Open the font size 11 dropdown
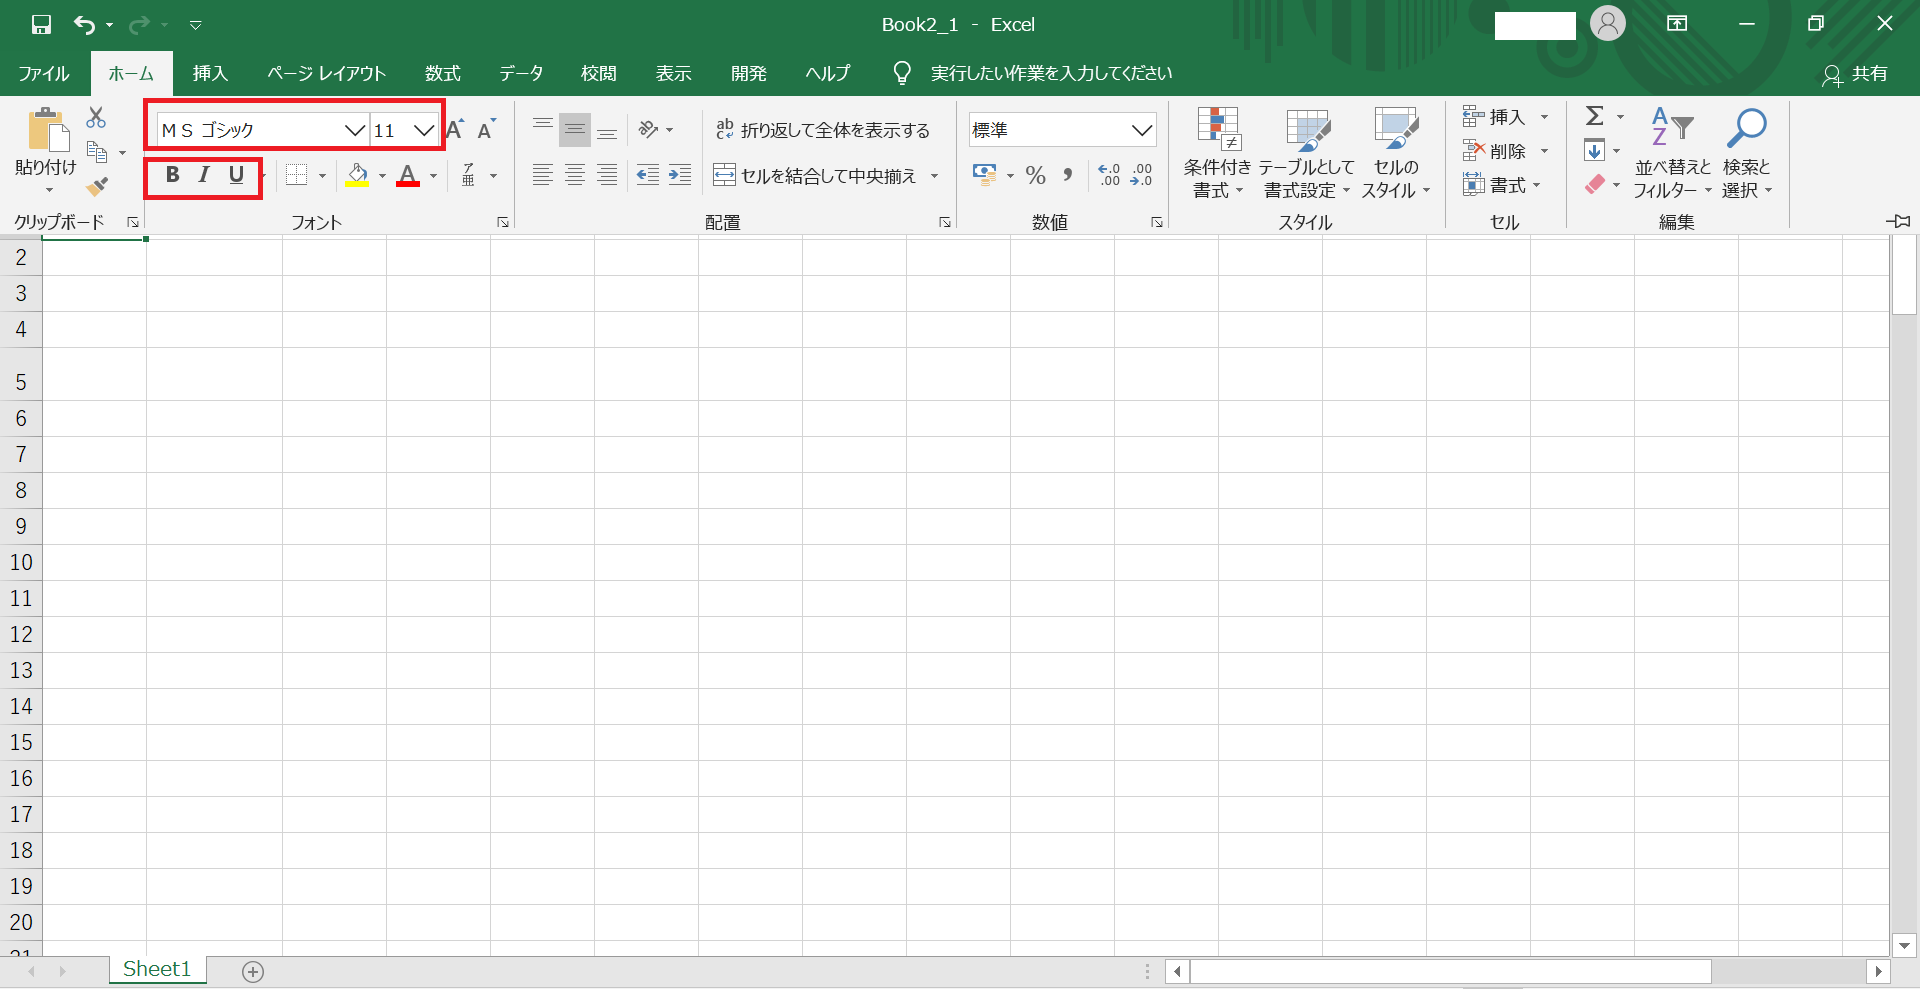This screenshot has height=989, width=1932. pos(424,130)
